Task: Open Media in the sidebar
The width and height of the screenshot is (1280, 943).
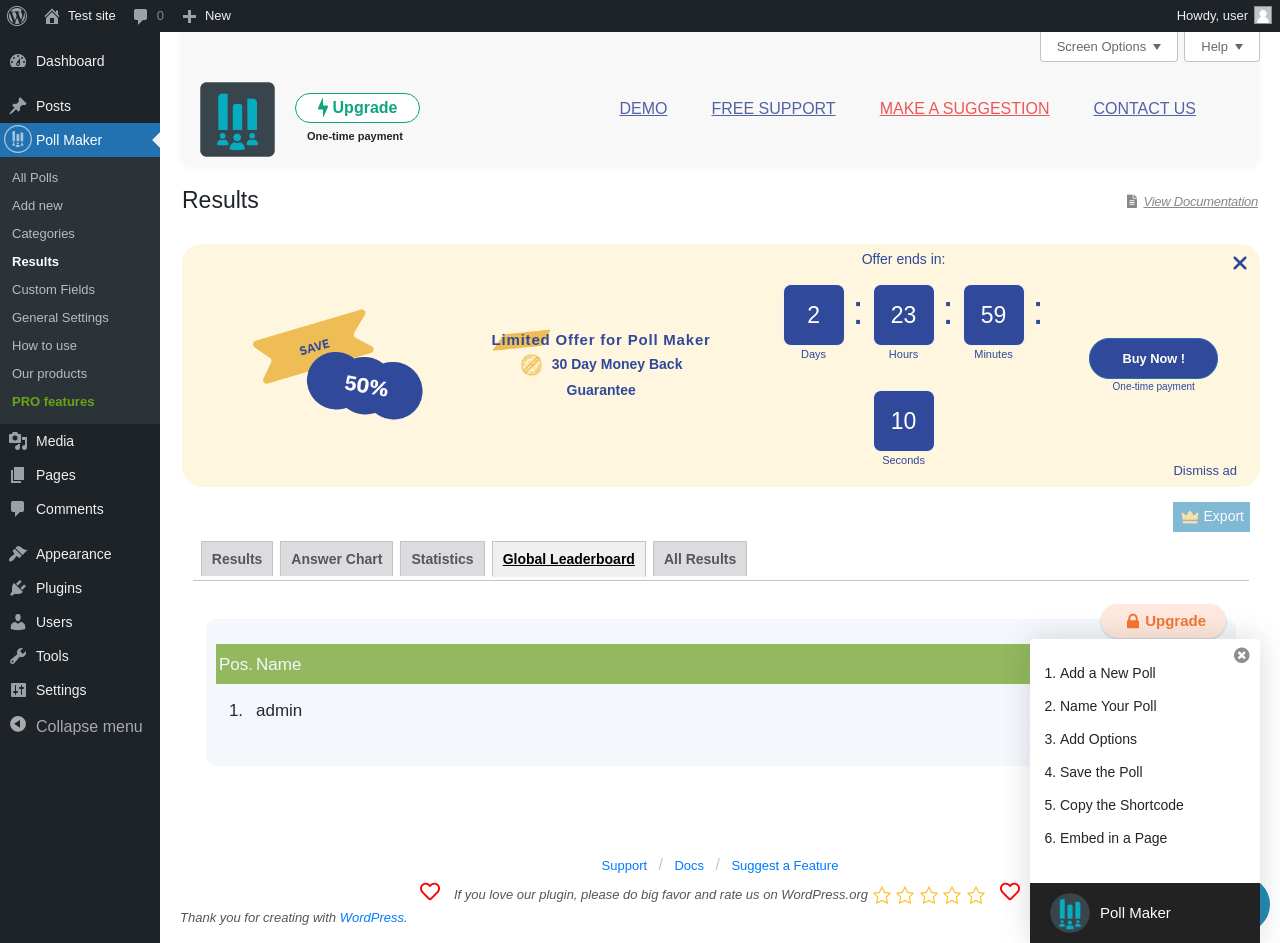Action: click(80, 441)
